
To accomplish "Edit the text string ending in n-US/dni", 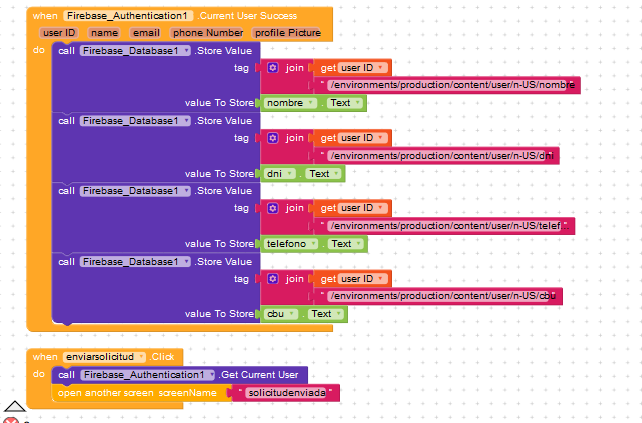I will (x=442, y=156).
